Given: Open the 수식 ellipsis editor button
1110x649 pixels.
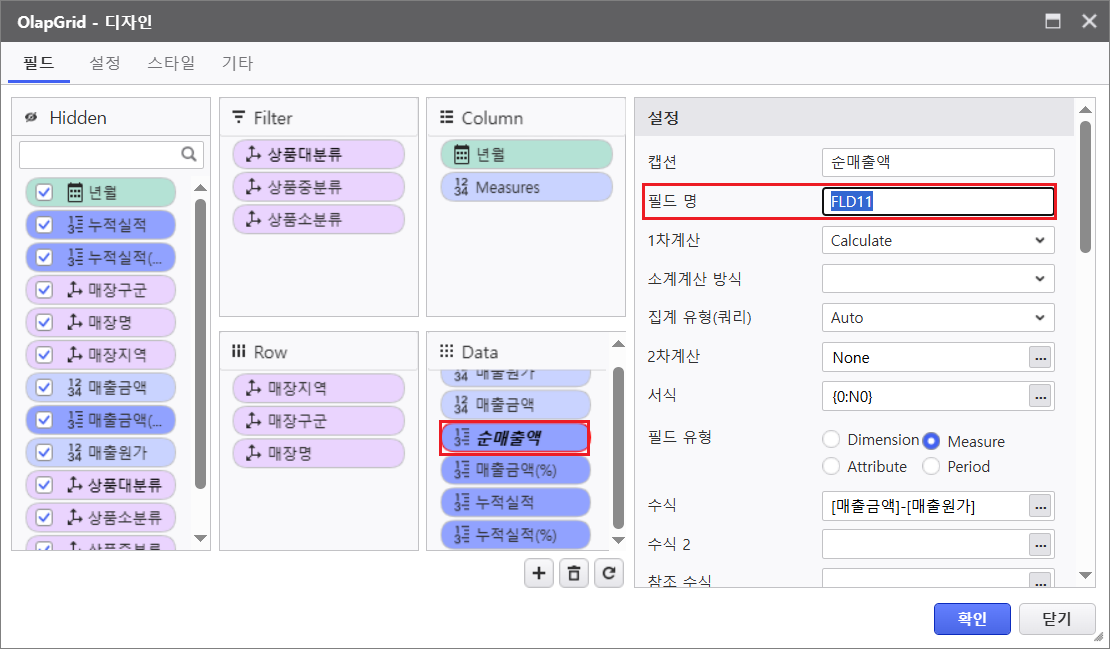Looking at the screenshot, I should pos(1041,506).
